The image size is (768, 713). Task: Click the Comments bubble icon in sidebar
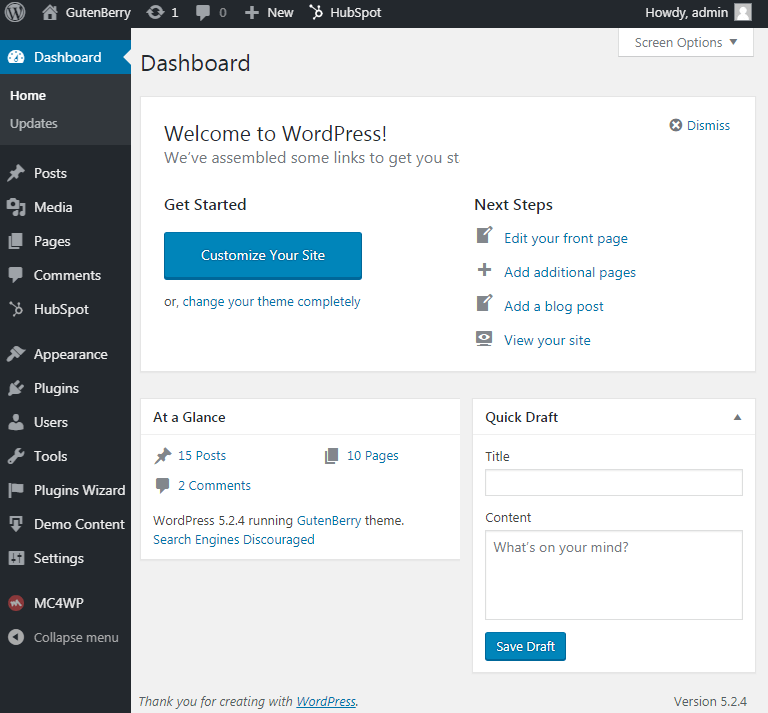click(x=16, y=275)
